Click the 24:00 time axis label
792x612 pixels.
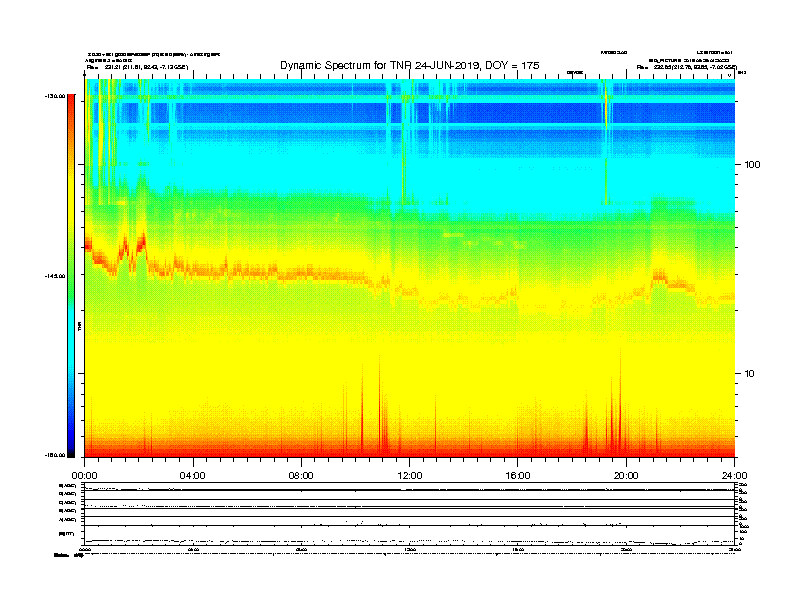pos(734,476)
